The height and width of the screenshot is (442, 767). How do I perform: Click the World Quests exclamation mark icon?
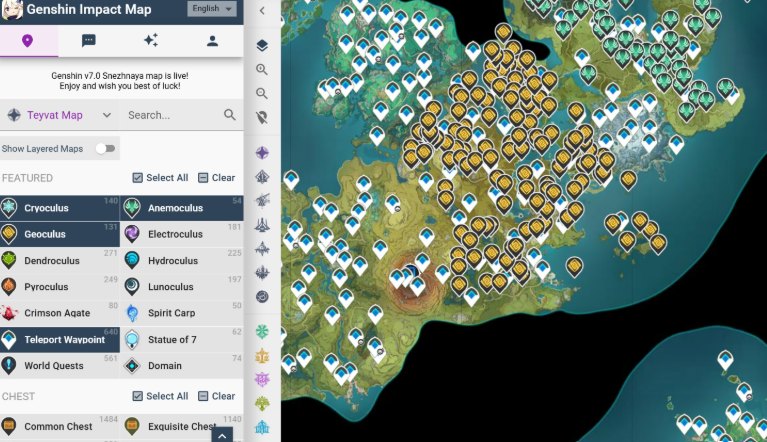pyautogui.click(x=9, y=366)
